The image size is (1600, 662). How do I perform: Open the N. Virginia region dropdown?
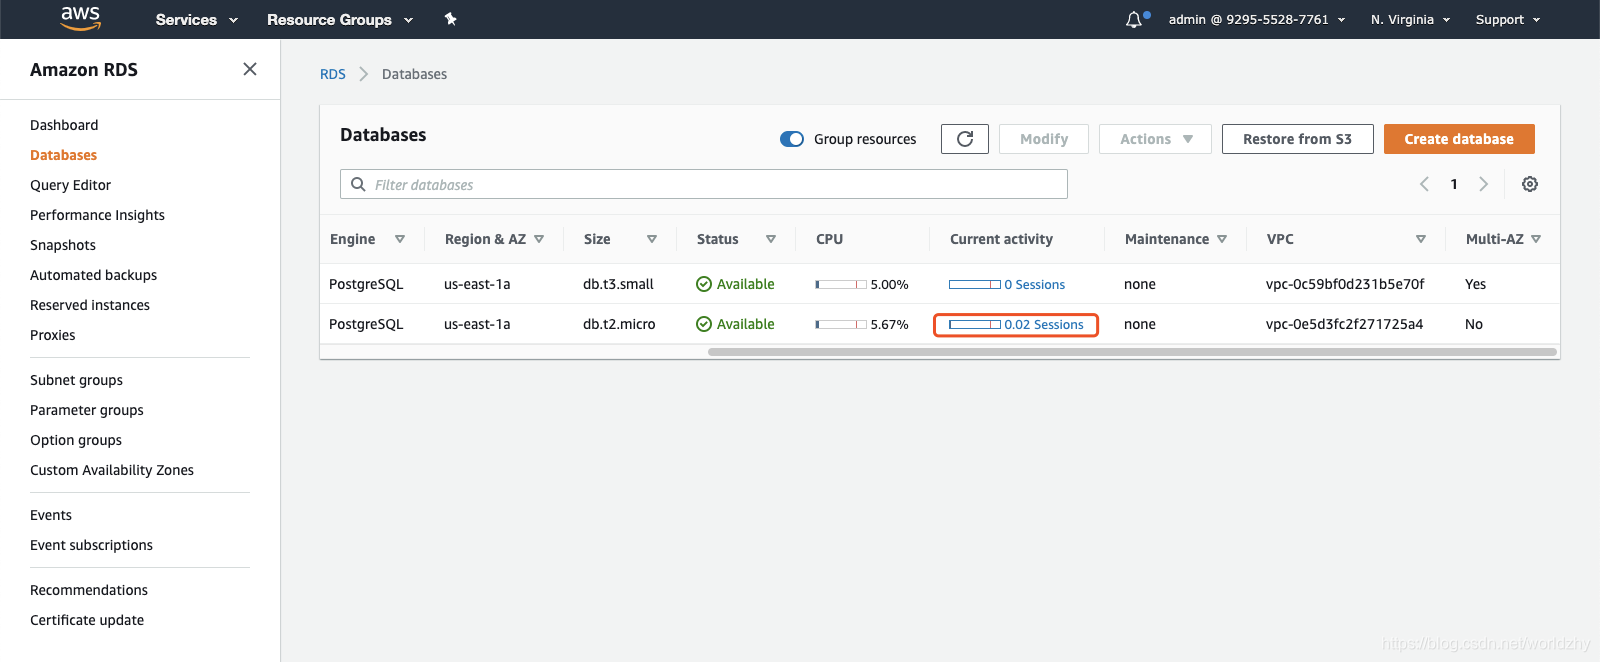[x=1410, y=19]
